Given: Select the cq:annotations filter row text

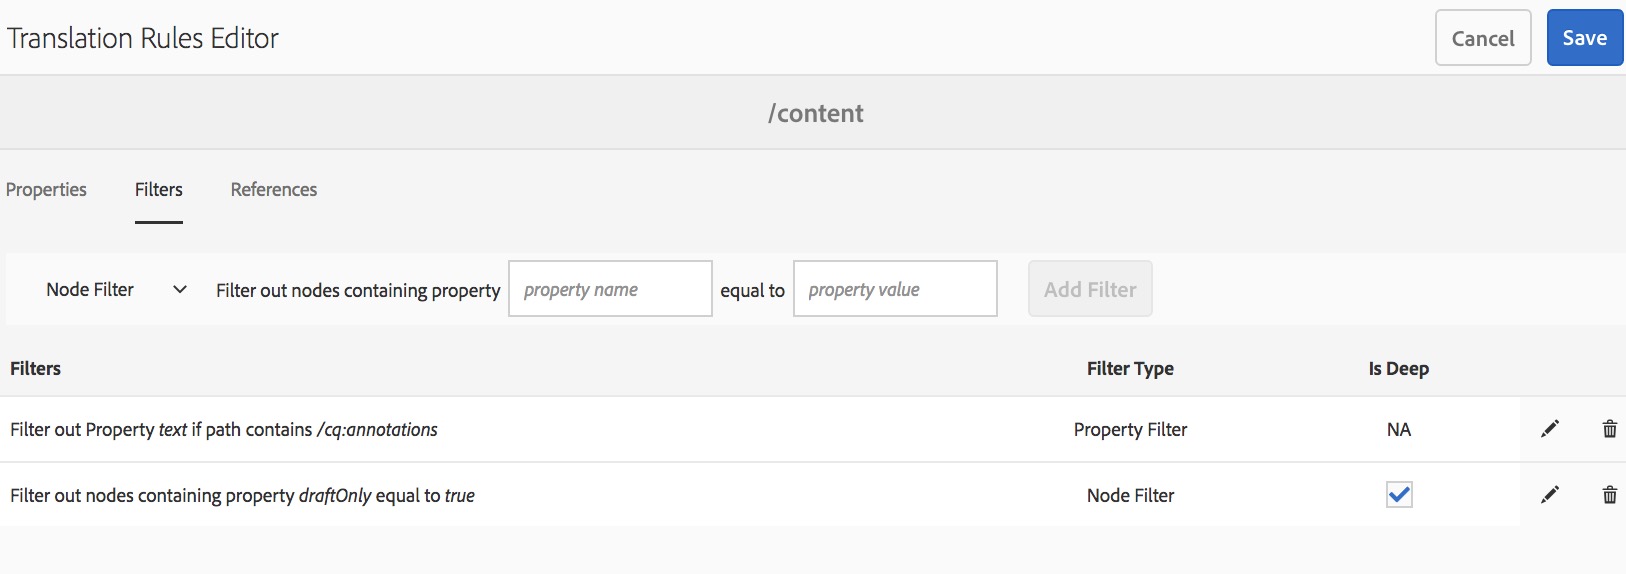Looking at the screenshot, I should click(x=224, y=429).
